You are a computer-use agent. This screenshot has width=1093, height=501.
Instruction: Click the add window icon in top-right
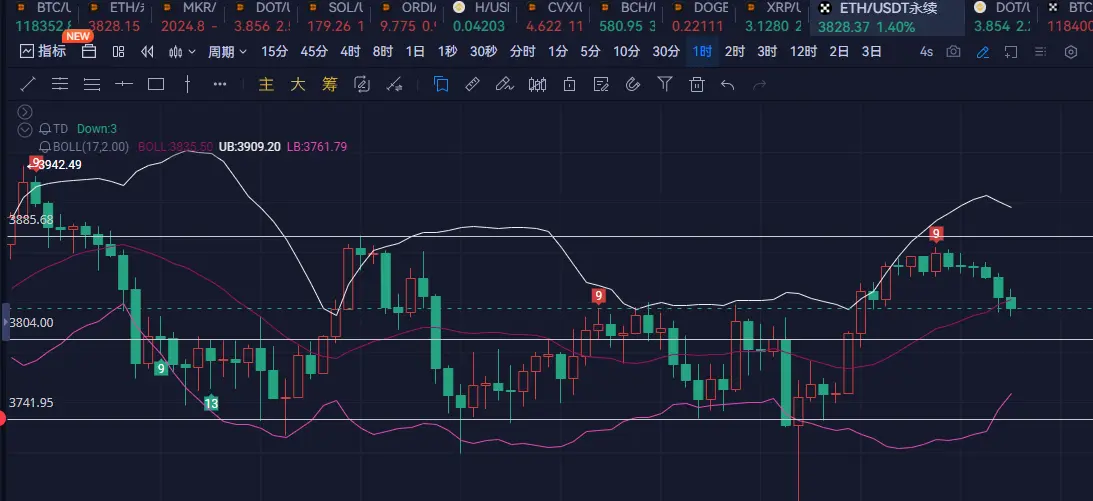(x=1011, y=52)
